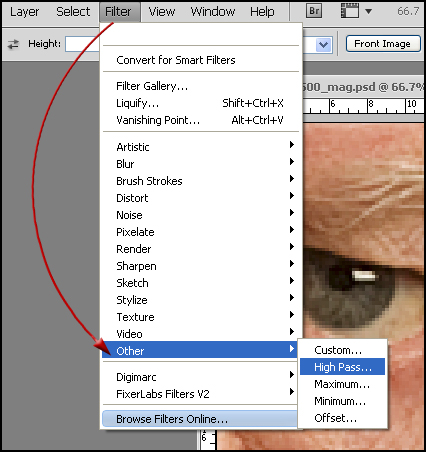Choose High Pass from the Other submenu
The image size is (426, 452).
pyautogui.click(x=342, y=367)
